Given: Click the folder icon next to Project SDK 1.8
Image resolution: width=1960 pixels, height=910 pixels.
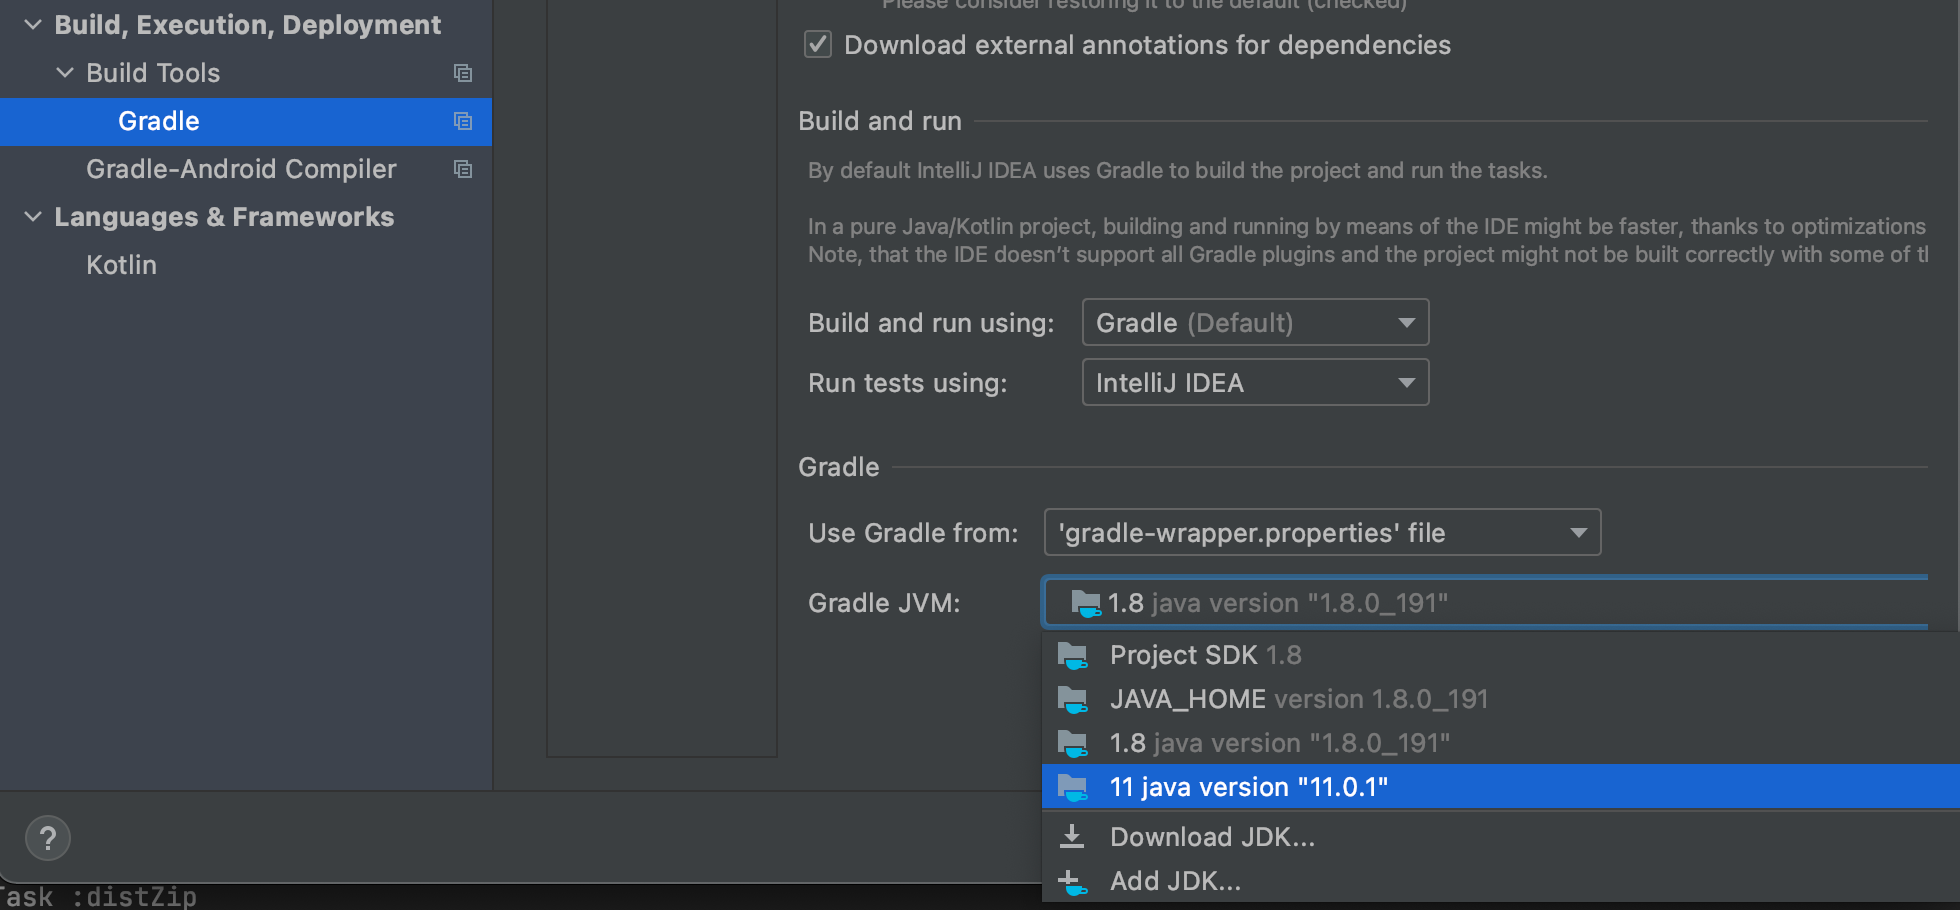Looking at the screenshot, I should [1073, 656].
